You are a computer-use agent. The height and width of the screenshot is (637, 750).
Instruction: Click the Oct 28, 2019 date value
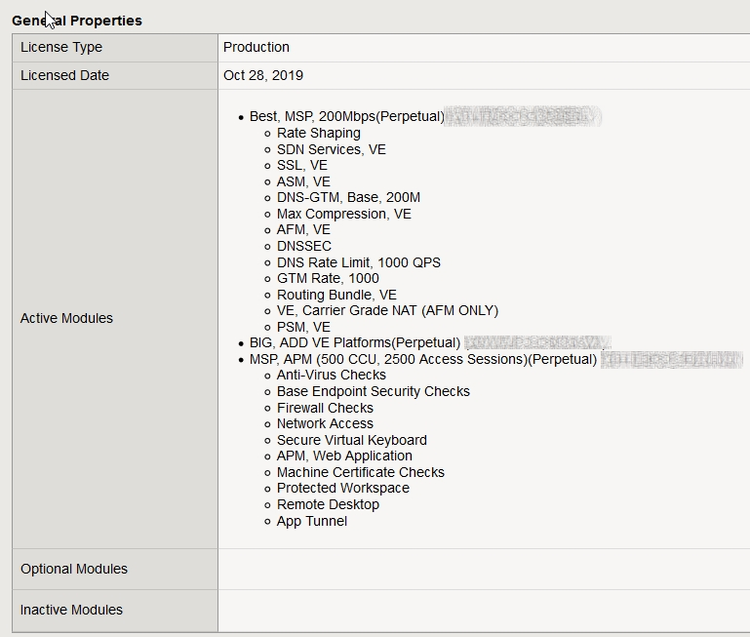click(x=263, y=75)
